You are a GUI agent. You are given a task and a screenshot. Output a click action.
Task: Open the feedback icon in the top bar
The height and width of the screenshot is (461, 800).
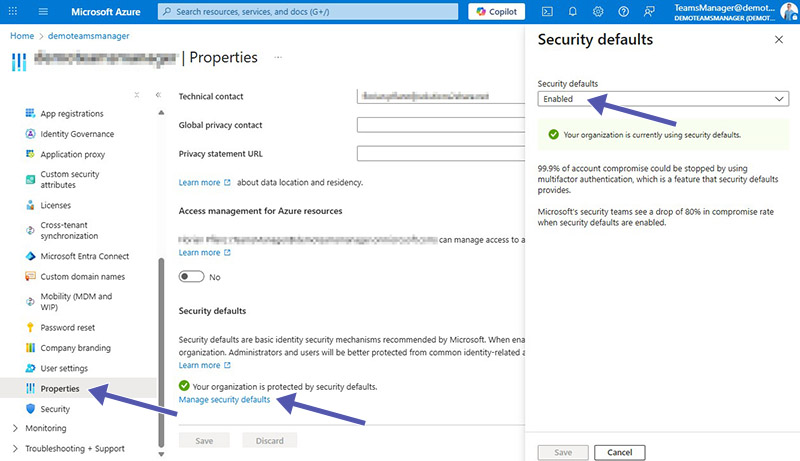pos(649,11)
